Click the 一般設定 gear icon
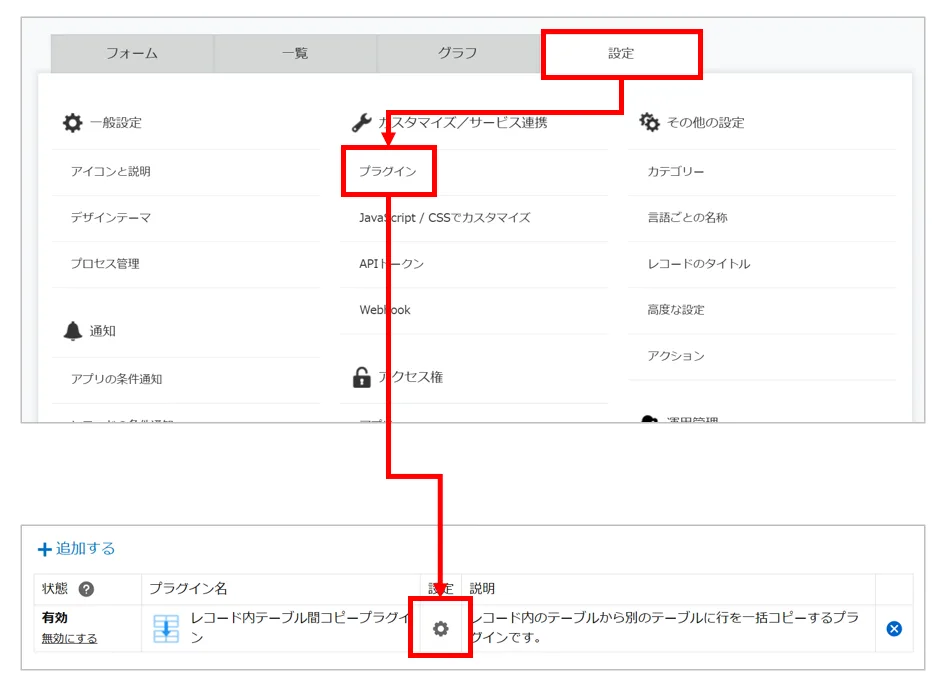Screen dimensions: 951x697 coord(73,123)
